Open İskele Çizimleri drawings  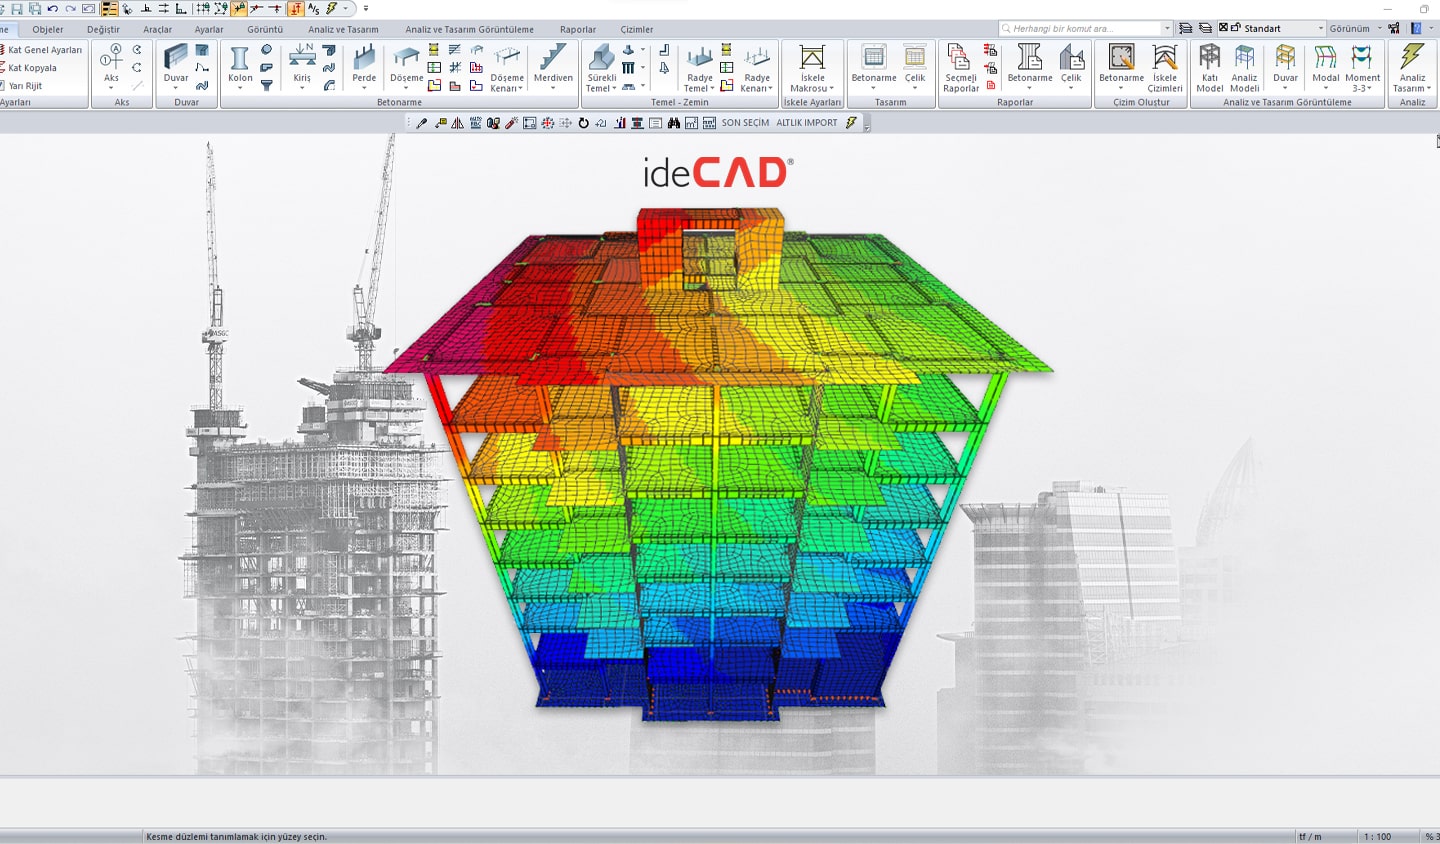click(x=1165, y=67)
